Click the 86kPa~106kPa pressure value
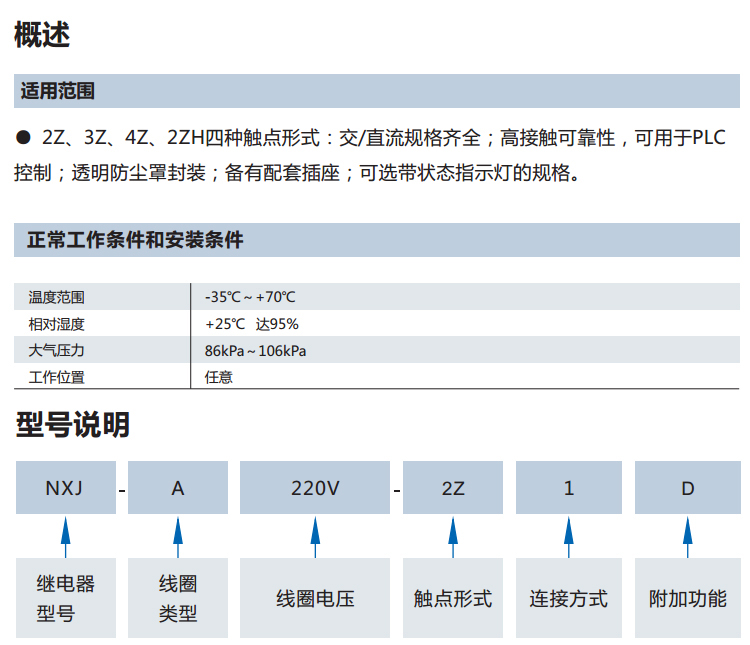This screenshot has height=645, width=750. 255,351
